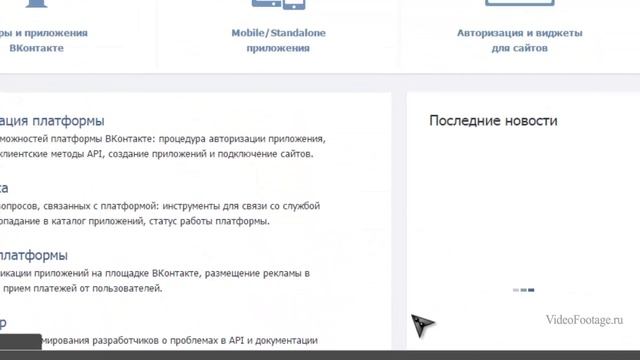Select the middle news slider dot
Image resolution: width=640 pixels, height=360 pixels.
coord(524,290)
